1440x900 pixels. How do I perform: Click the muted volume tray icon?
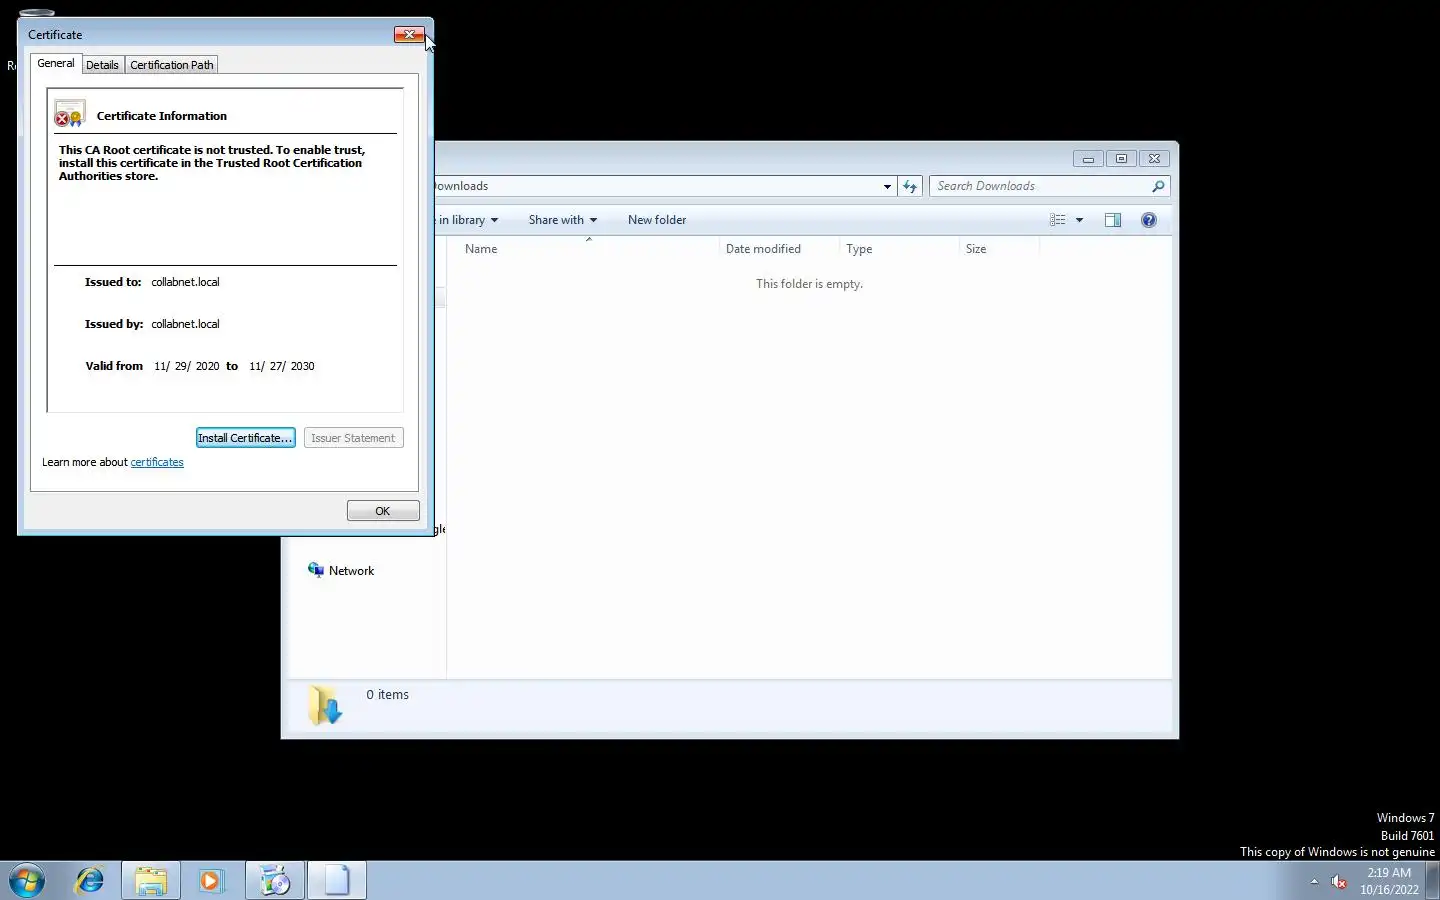click(x=1339, y=882)
